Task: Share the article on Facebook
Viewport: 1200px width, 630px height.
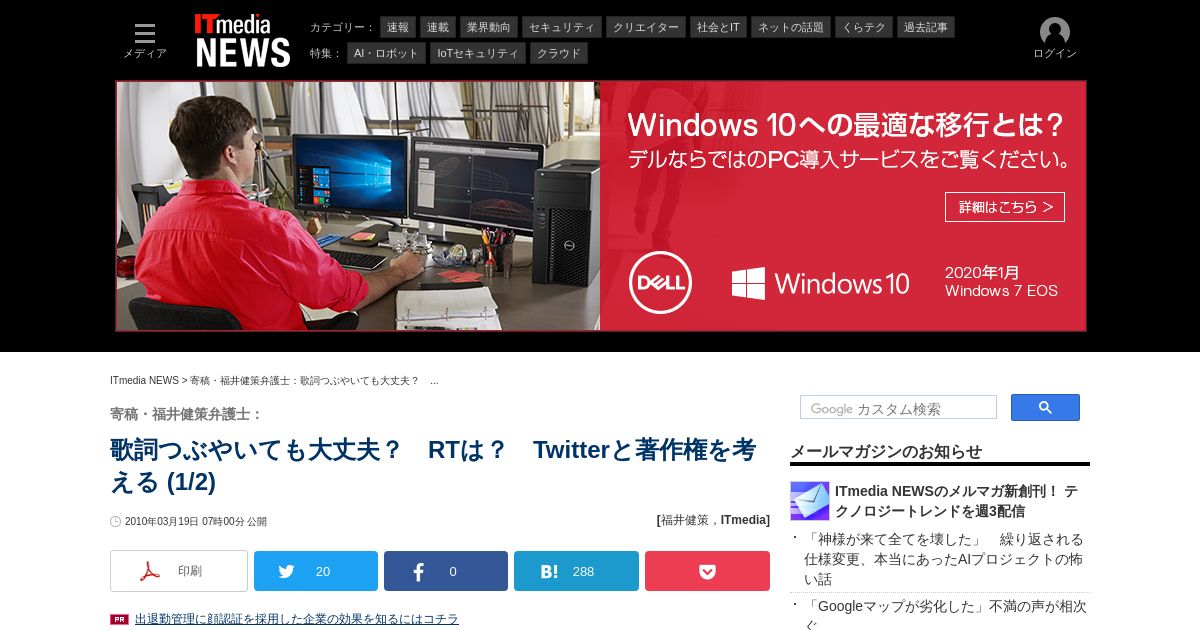Action: (x=446, y=571)
